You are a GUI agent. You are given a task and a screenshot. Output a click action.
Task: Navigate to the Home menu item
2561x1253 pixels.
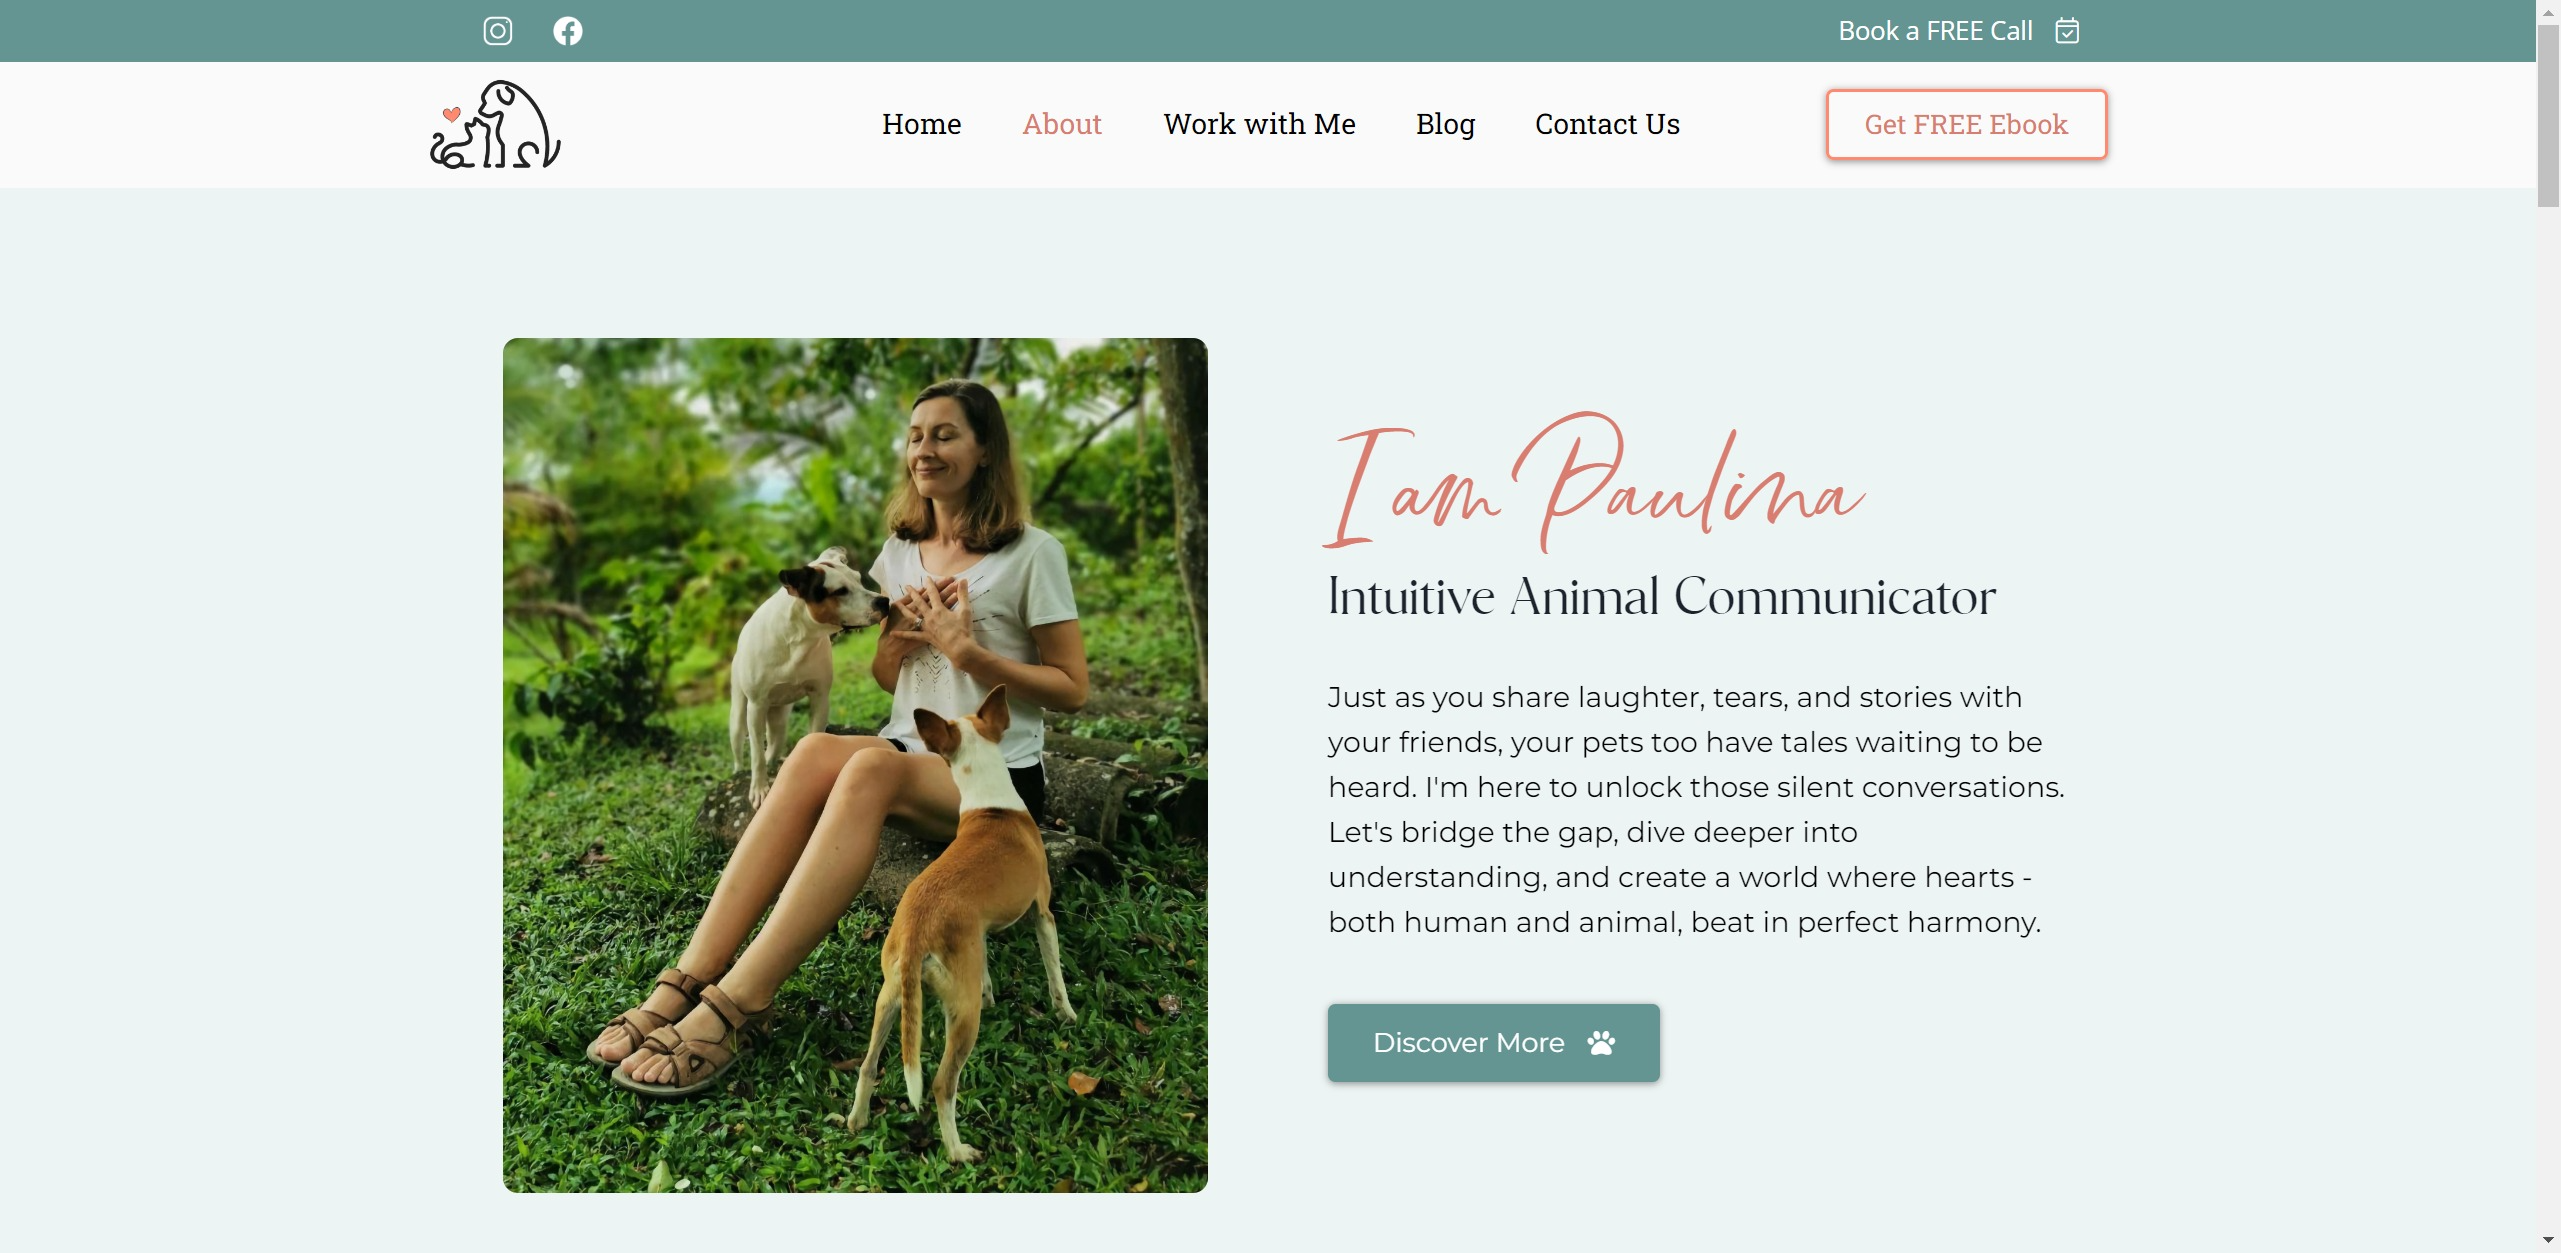pos(920,124)
